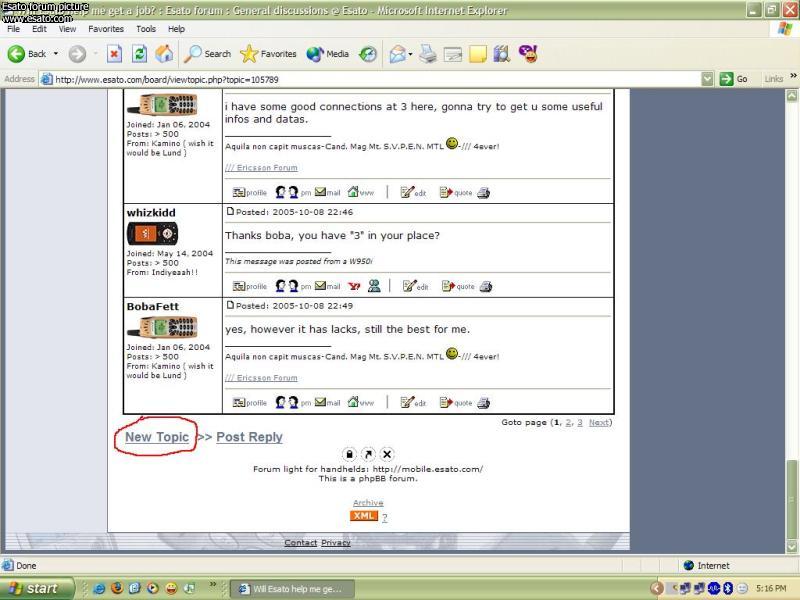Open the Media toolbar button
Image resolution: width=800 pixels, height=600 pixels.
328,54
